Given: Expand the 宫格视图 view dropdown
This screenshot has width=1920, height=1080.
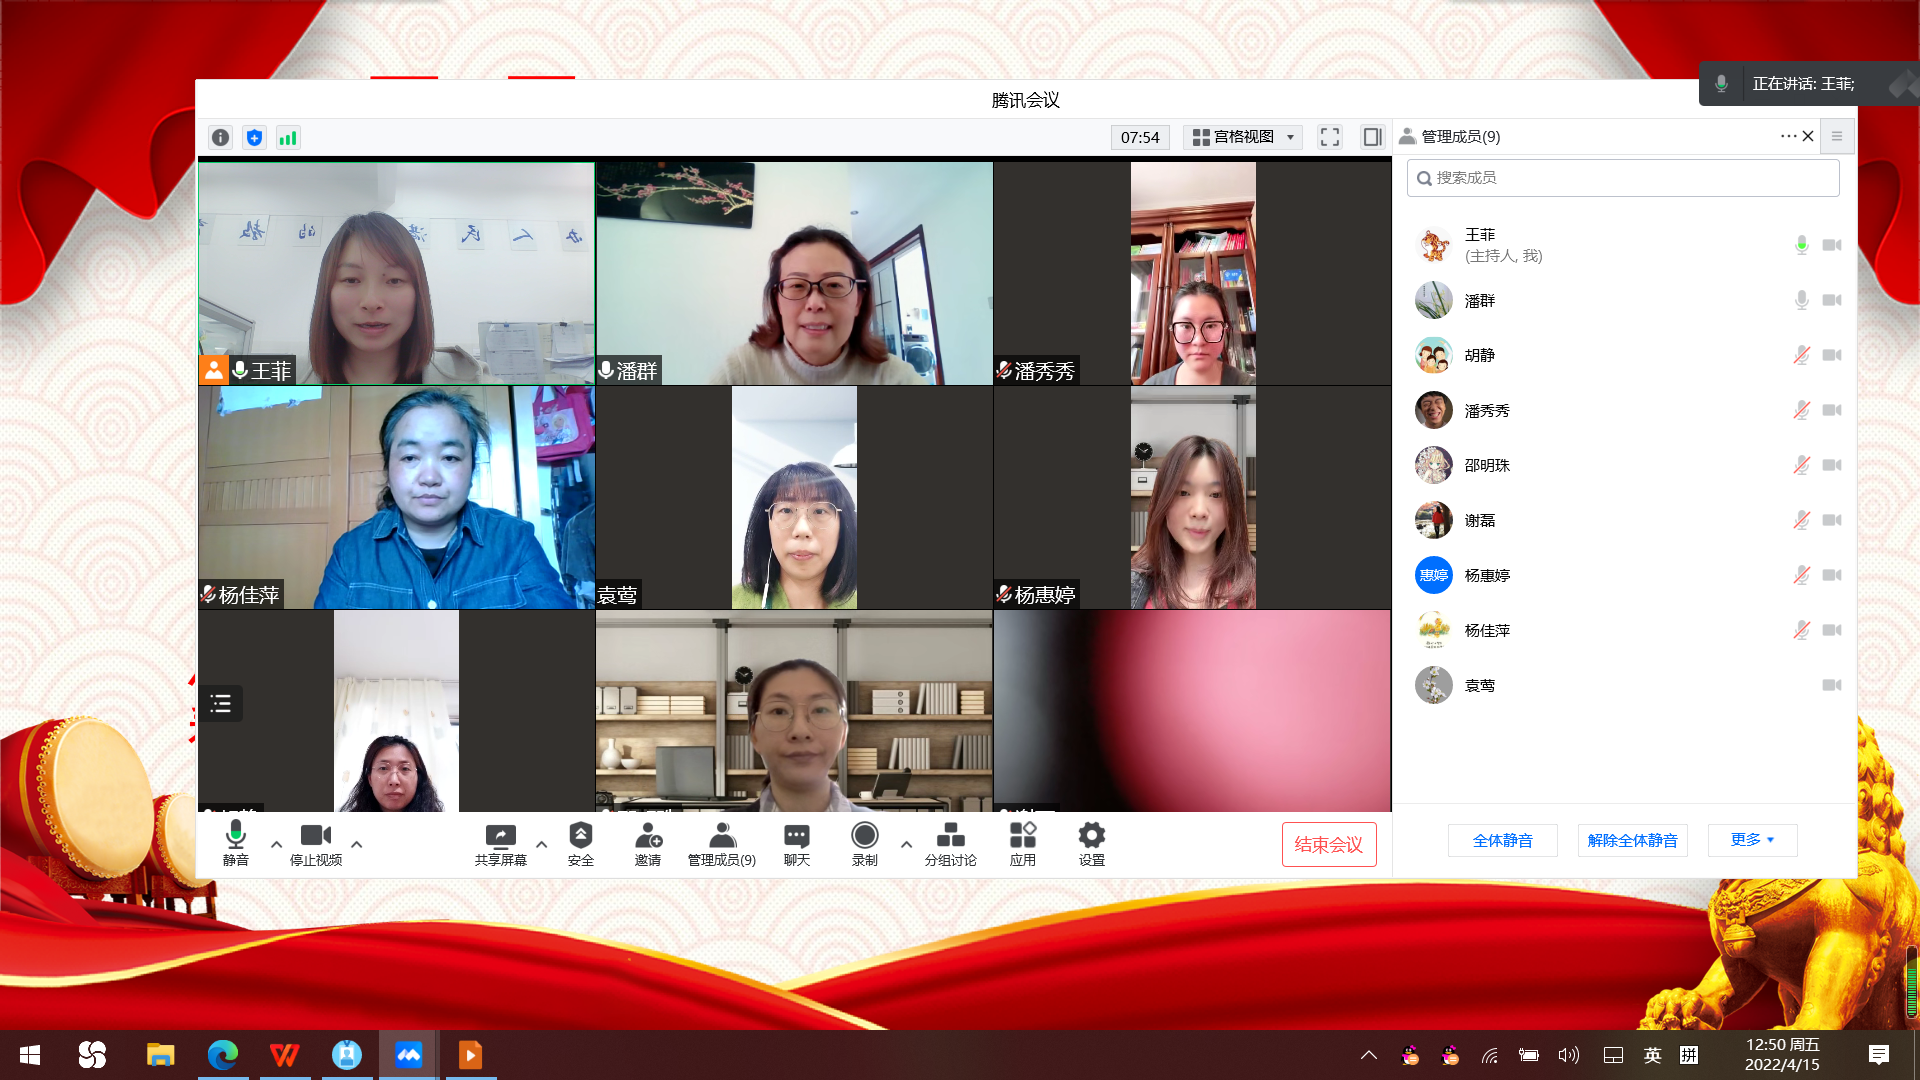Looking at the screenshot, I should click(1243, 137).
